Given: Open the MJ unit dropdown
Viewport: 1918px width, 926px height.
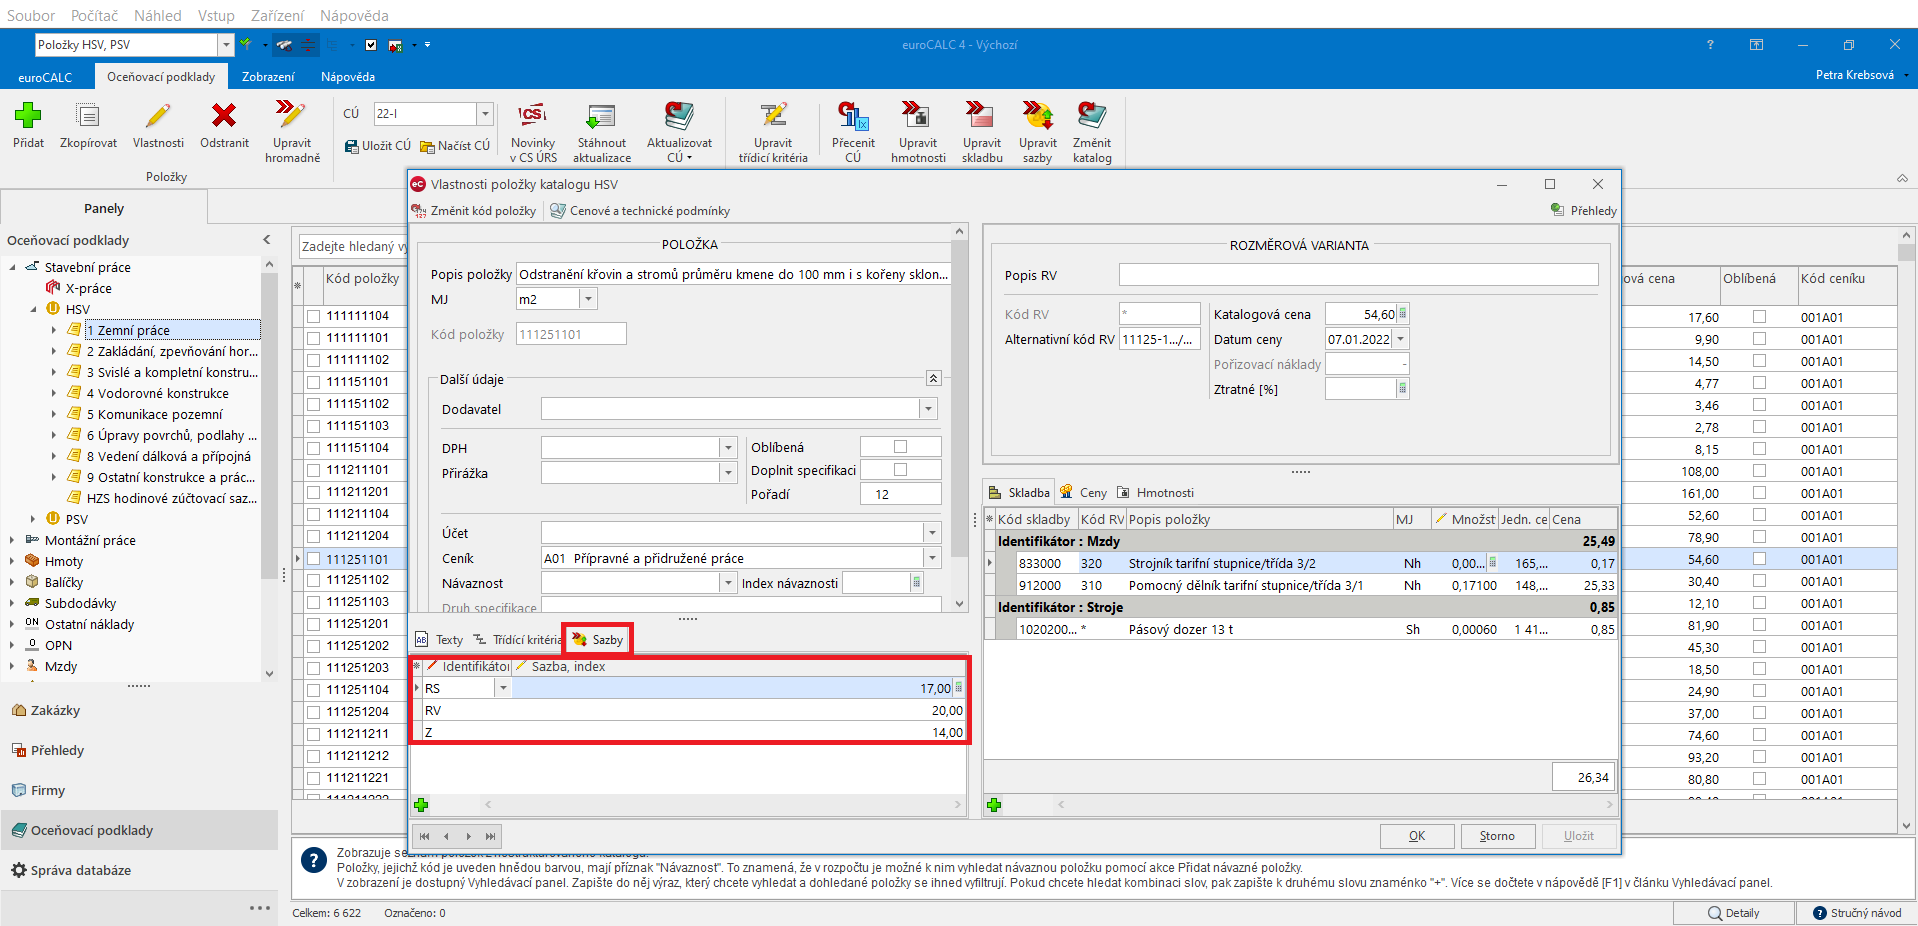Looking at the screenshot, I should (588, 299).
